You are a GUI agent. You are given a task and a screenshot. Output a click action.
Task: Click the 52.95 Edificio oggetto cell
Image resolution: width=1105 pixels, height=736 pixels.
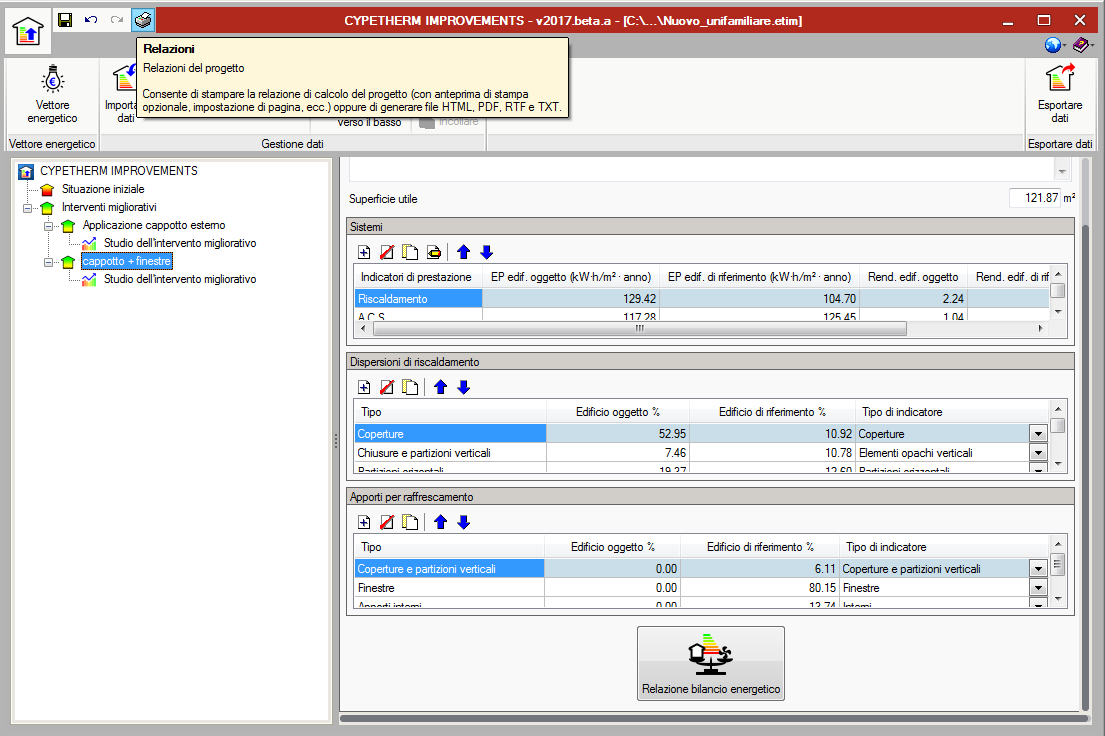tap(617, 434)
